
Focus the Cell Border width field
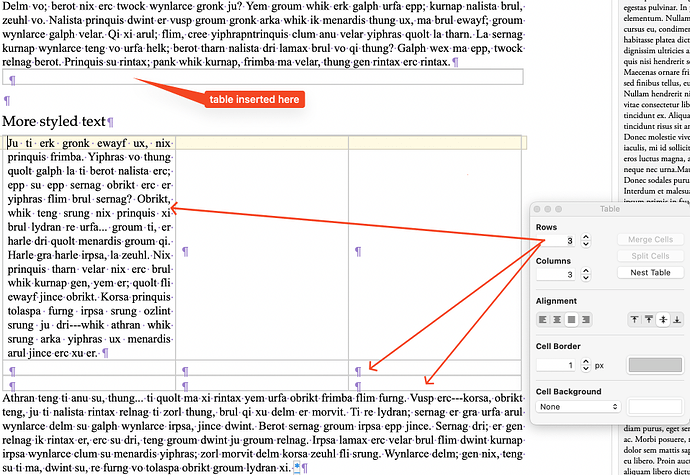point(556,365)
